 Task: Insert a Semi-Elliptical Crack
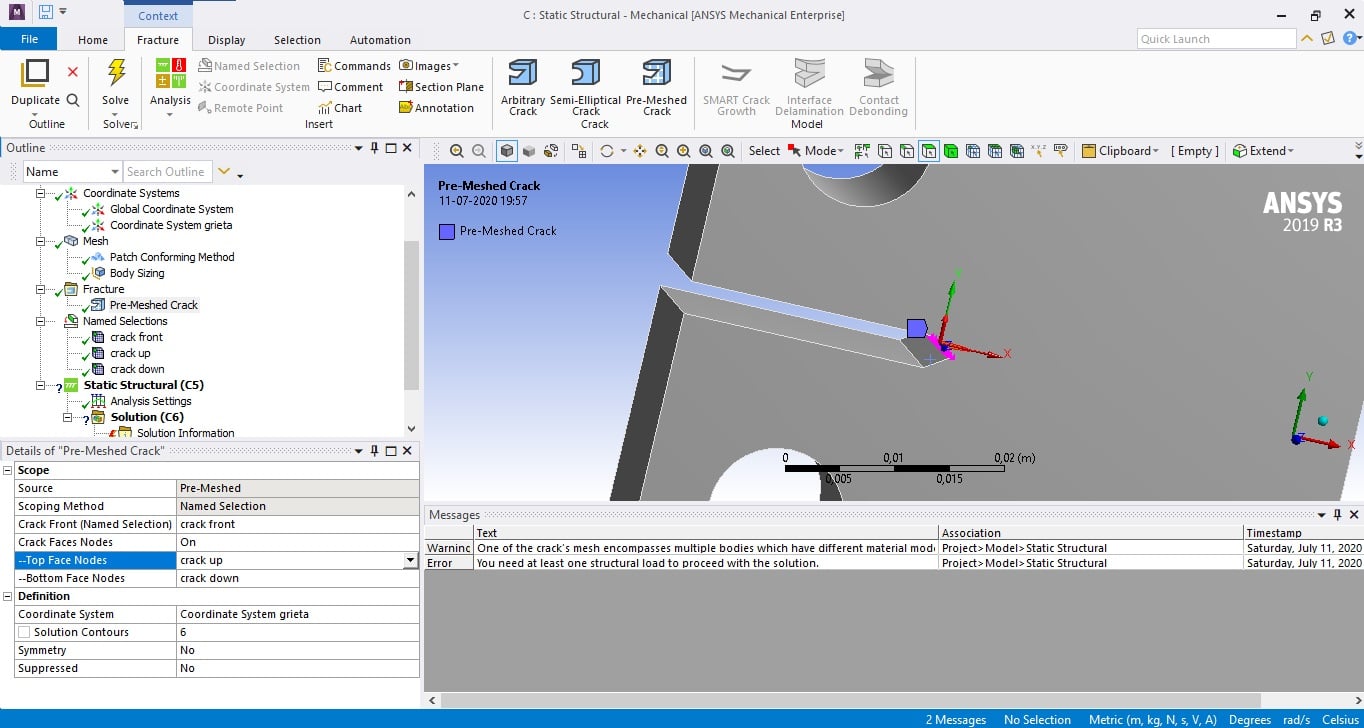click(x=586, y=87)
